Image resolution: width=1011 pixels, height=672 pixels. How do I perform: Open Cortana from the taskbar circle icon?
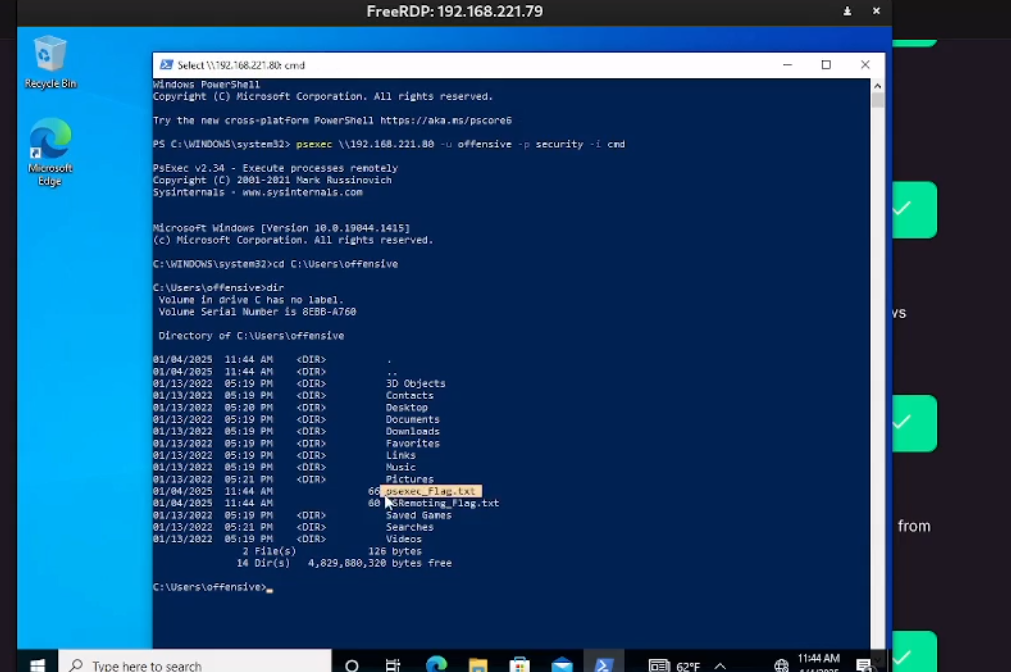click(351, 665)
